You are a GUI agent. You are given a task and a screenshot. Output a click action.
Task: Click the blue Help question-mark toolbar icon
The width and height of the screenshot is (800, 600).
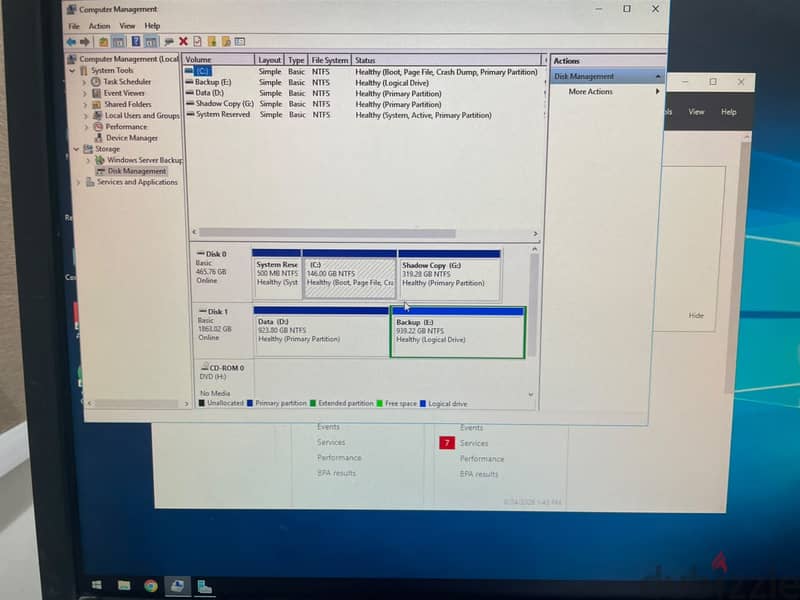[x=136, y=41]
